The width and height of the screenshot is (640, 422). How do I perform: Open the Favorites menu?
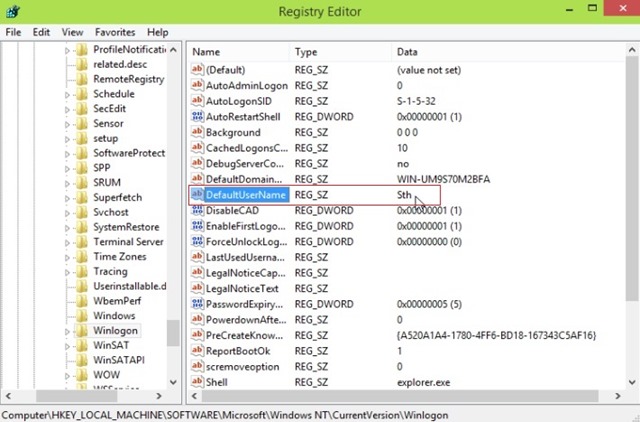coord(115,32)
